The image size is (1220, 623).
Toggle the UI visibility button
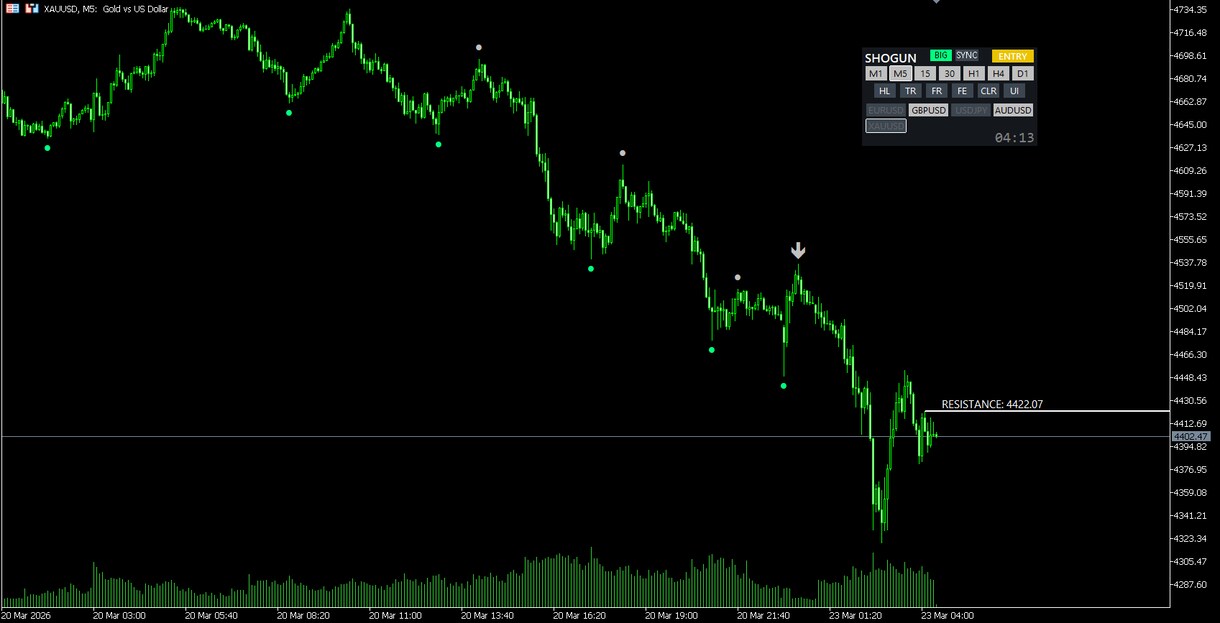point(1014,91)
